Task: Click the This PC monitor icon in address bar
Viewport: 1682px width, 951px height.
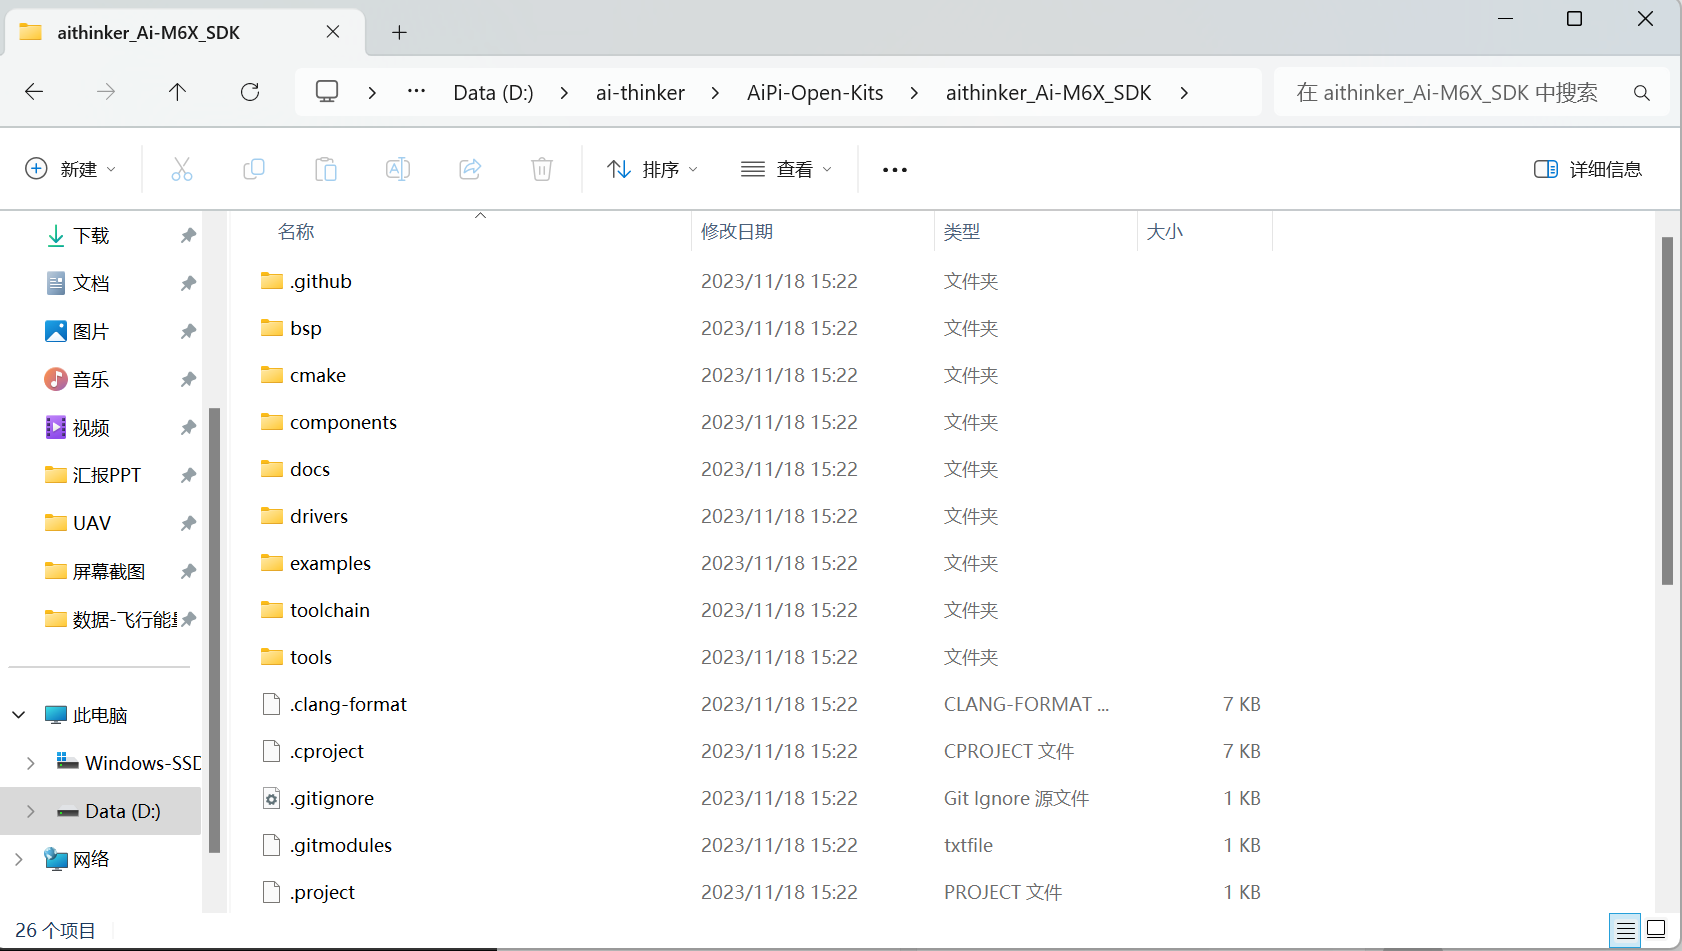Action: pyautogui.click(x=327, y=92)
